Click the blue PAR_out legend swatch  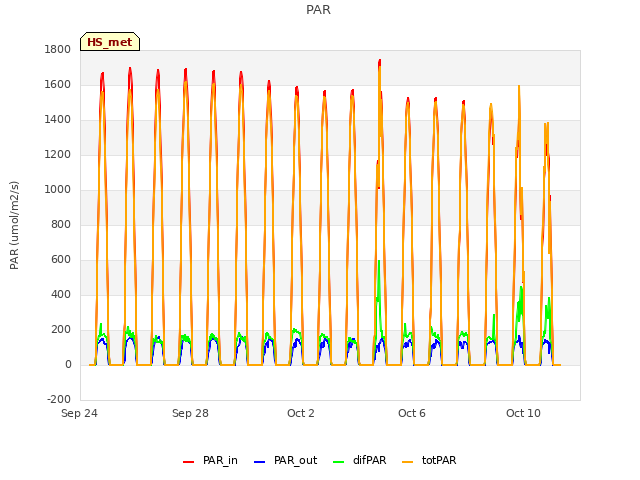click(259, 462)
